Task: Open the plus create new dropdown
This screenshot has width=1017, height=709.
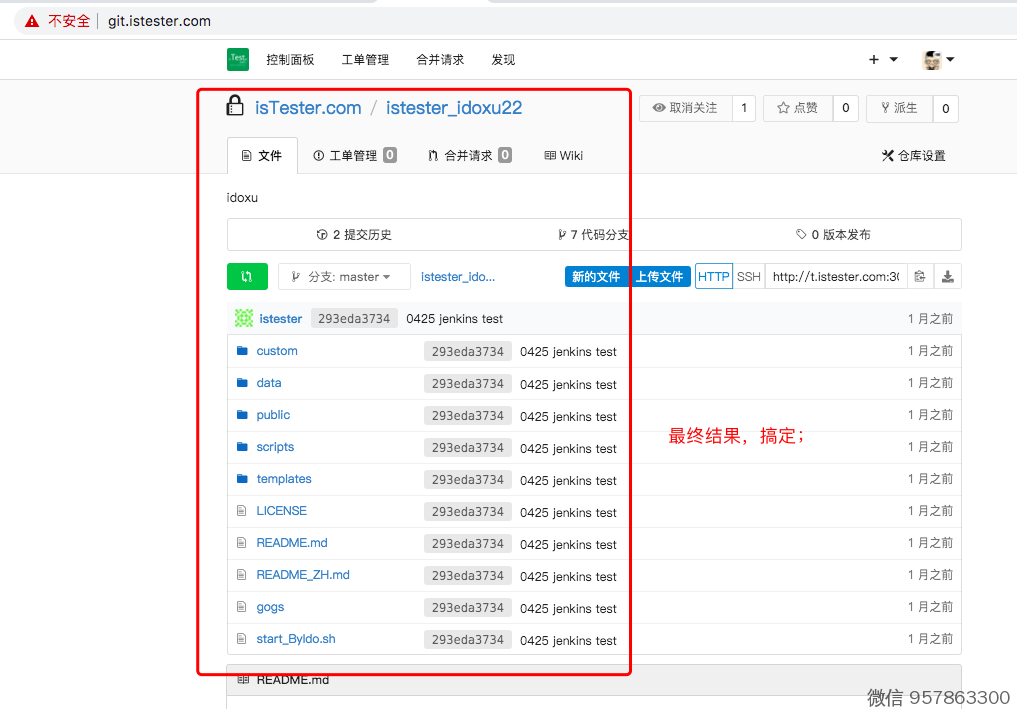Action: click(x=883, y=60)
